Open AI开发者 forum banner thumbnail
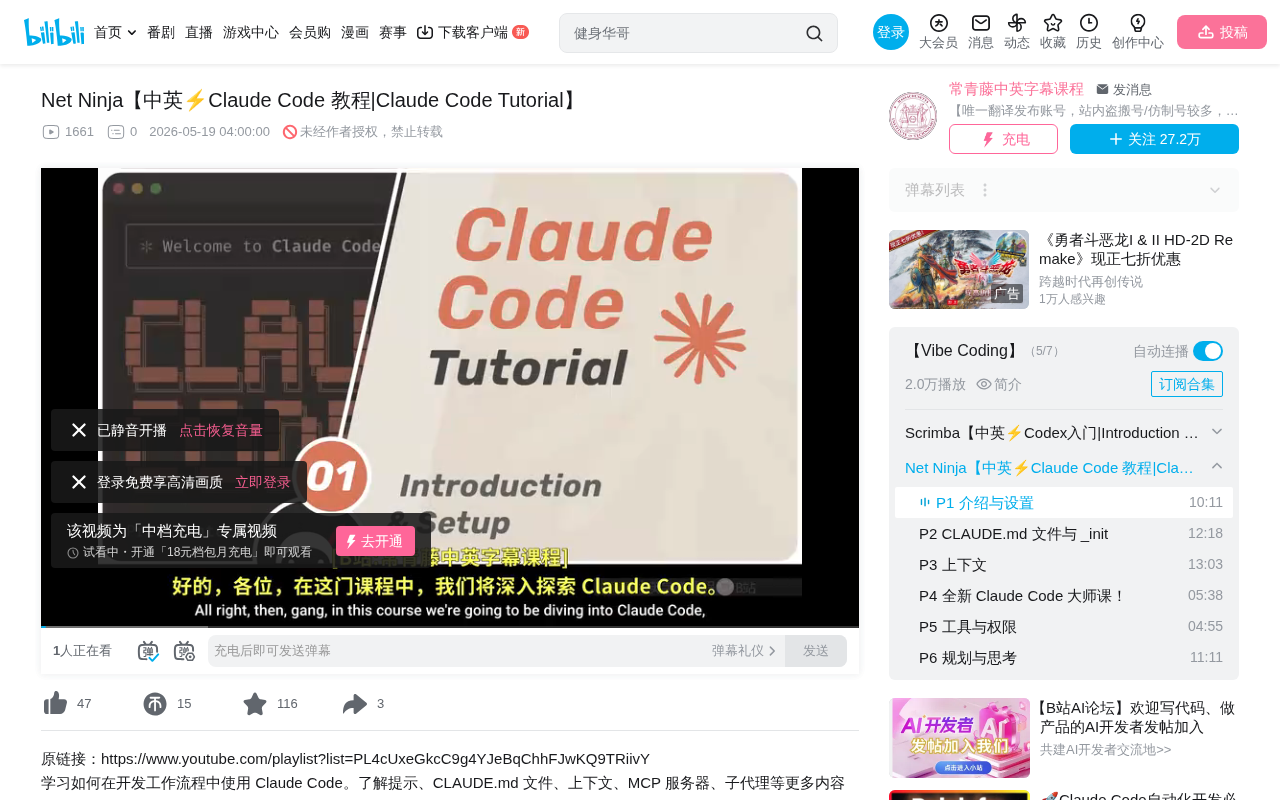Image resolution: width=1280 pixels, height=800 pixels. click(x=960, y=738)
